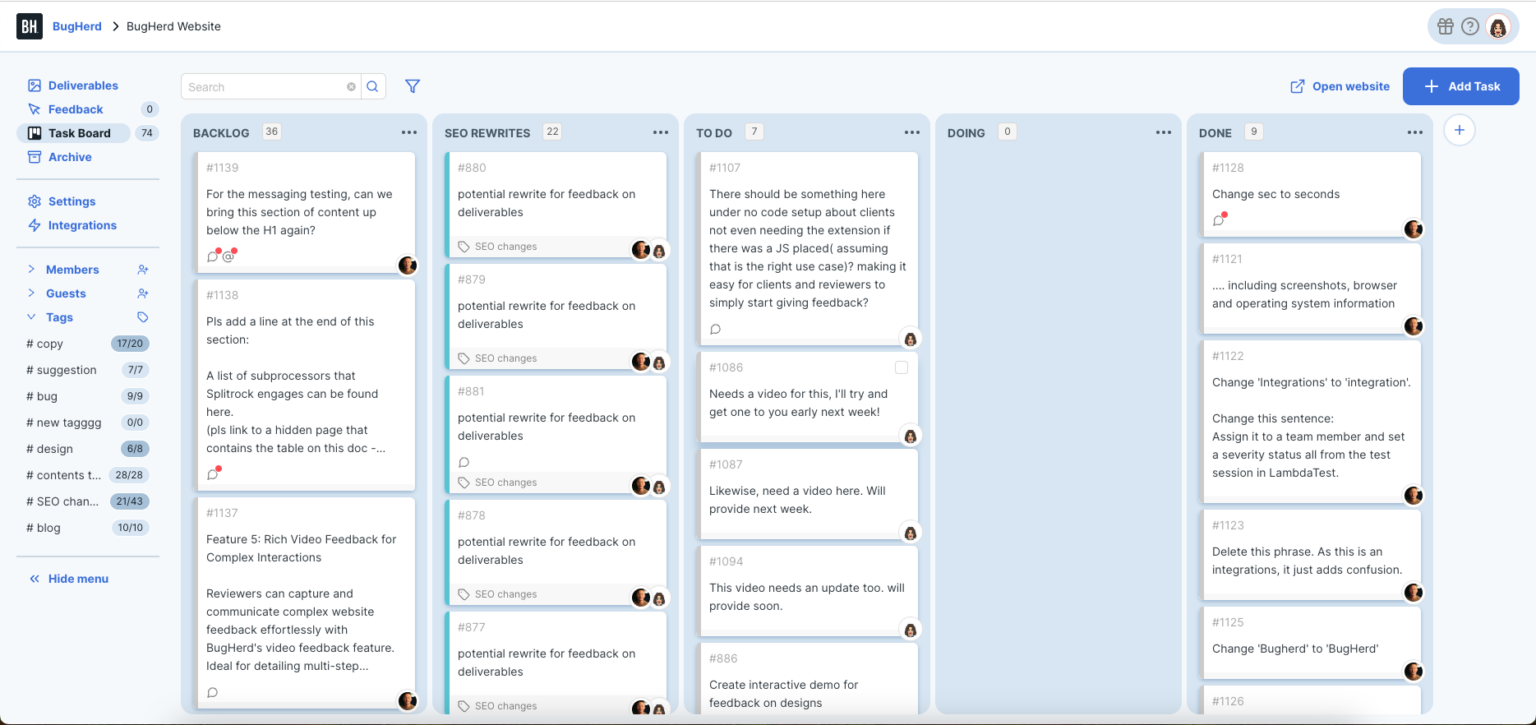Image resolution: width=1536 pixels, height=725 pixels.
Task: Click the Settings gear icon
Action: (x=34, y=201)
